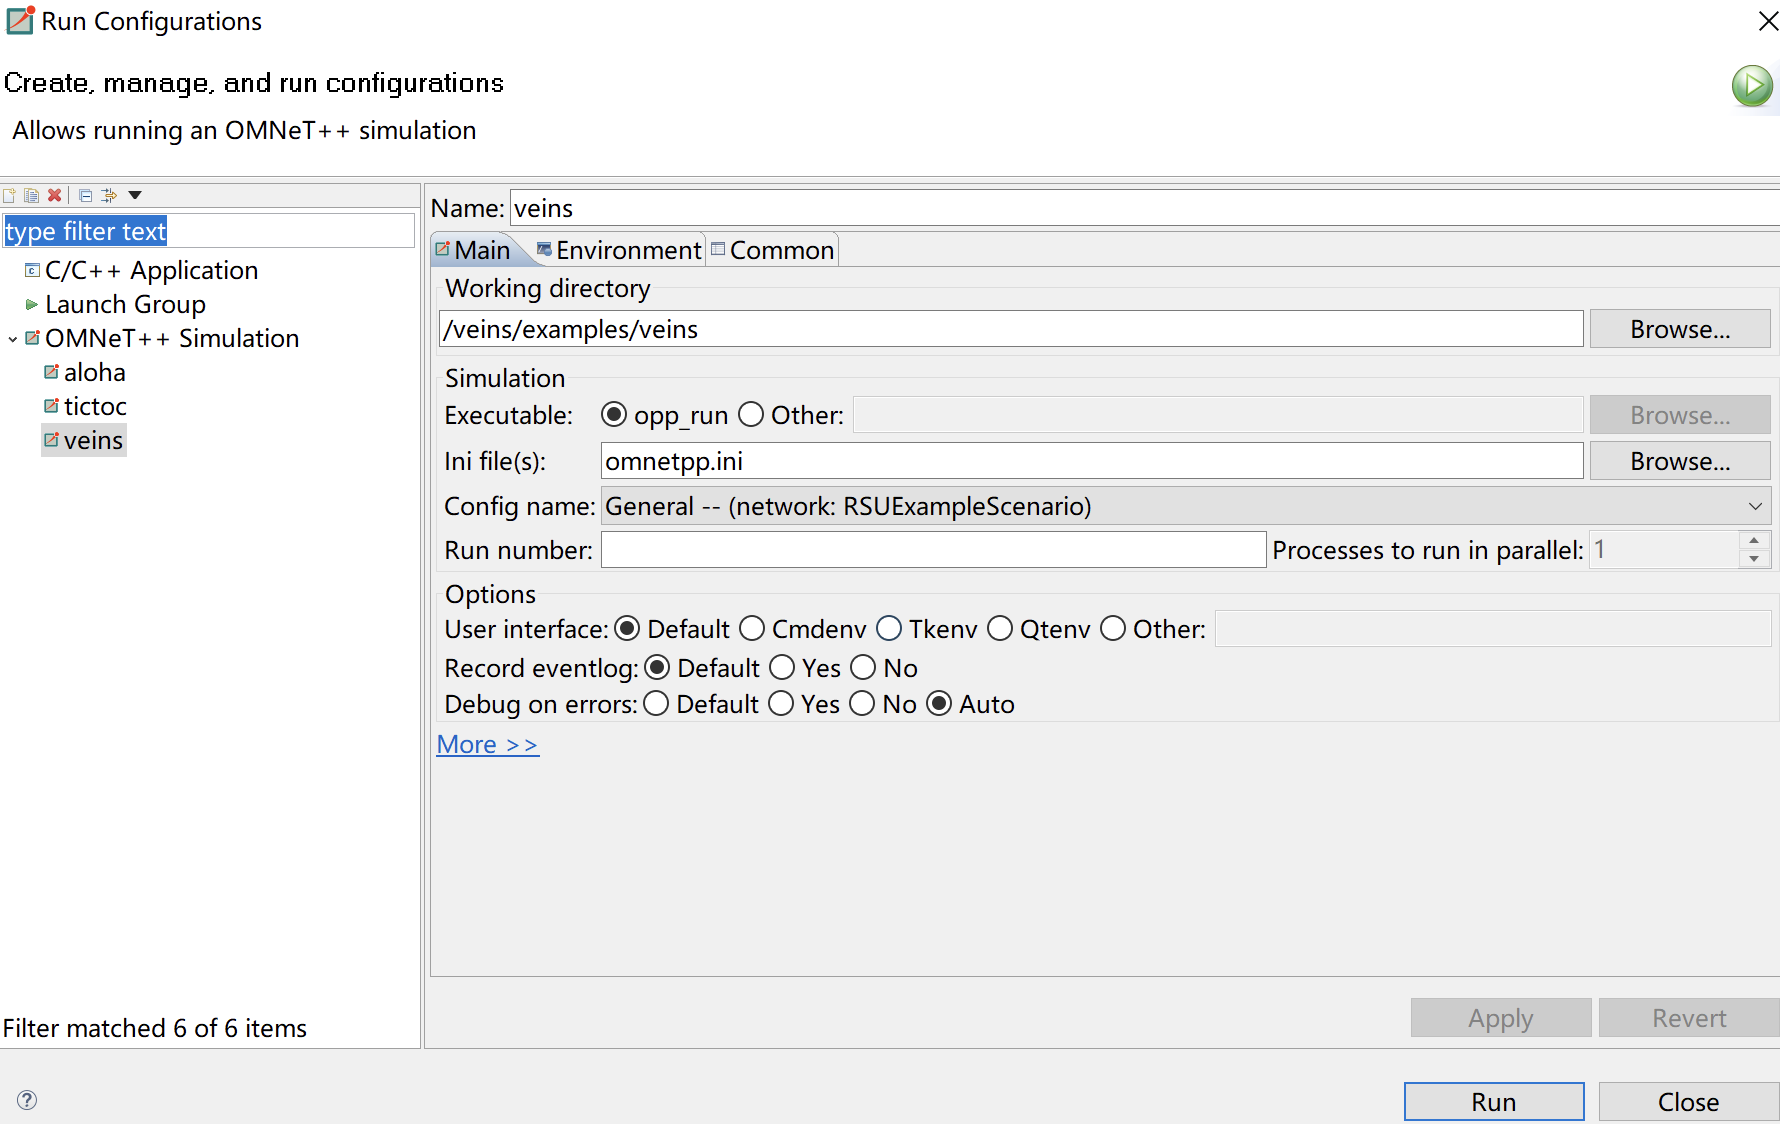Click the Apply button

[x=1501, y=1018]
